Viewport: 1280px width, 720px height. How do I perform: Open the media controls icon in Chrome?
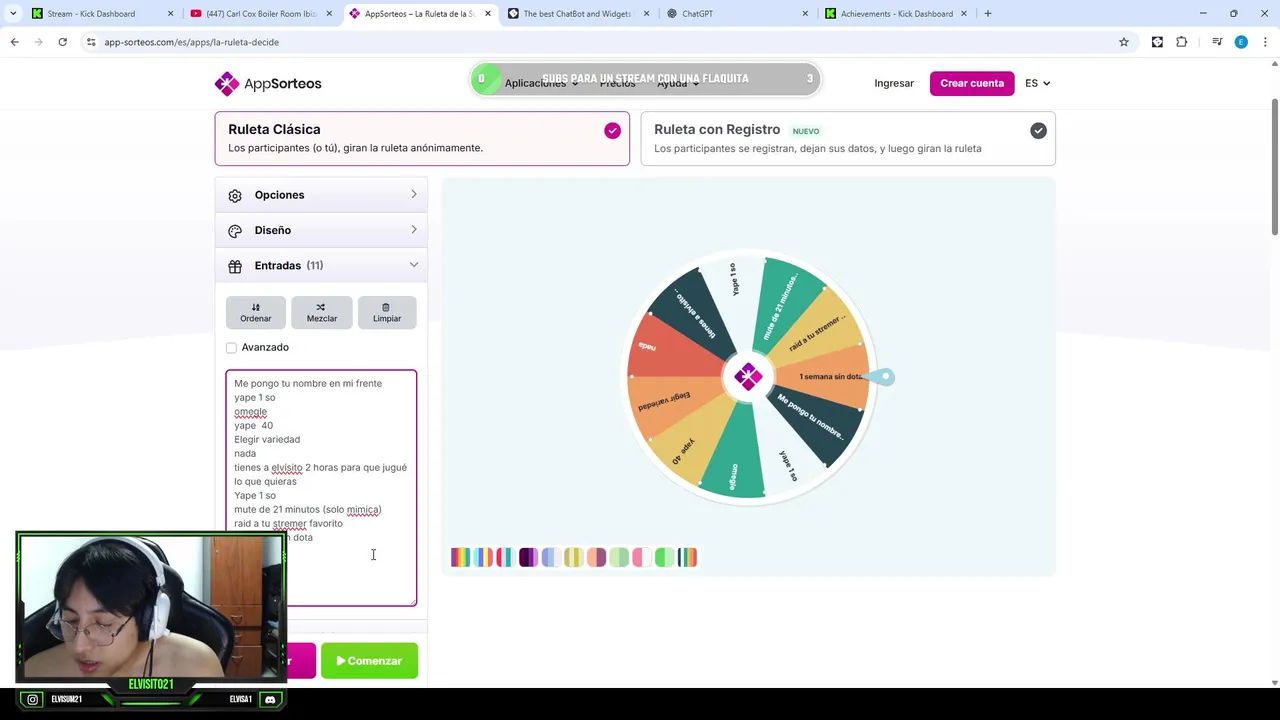coord(1217,42)
